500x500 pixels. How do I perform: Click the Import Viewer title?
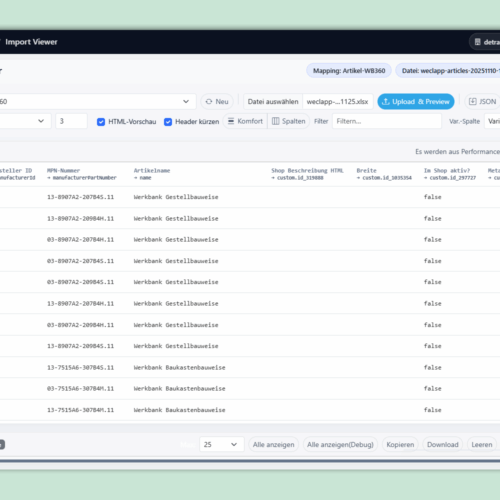[31, 42]
